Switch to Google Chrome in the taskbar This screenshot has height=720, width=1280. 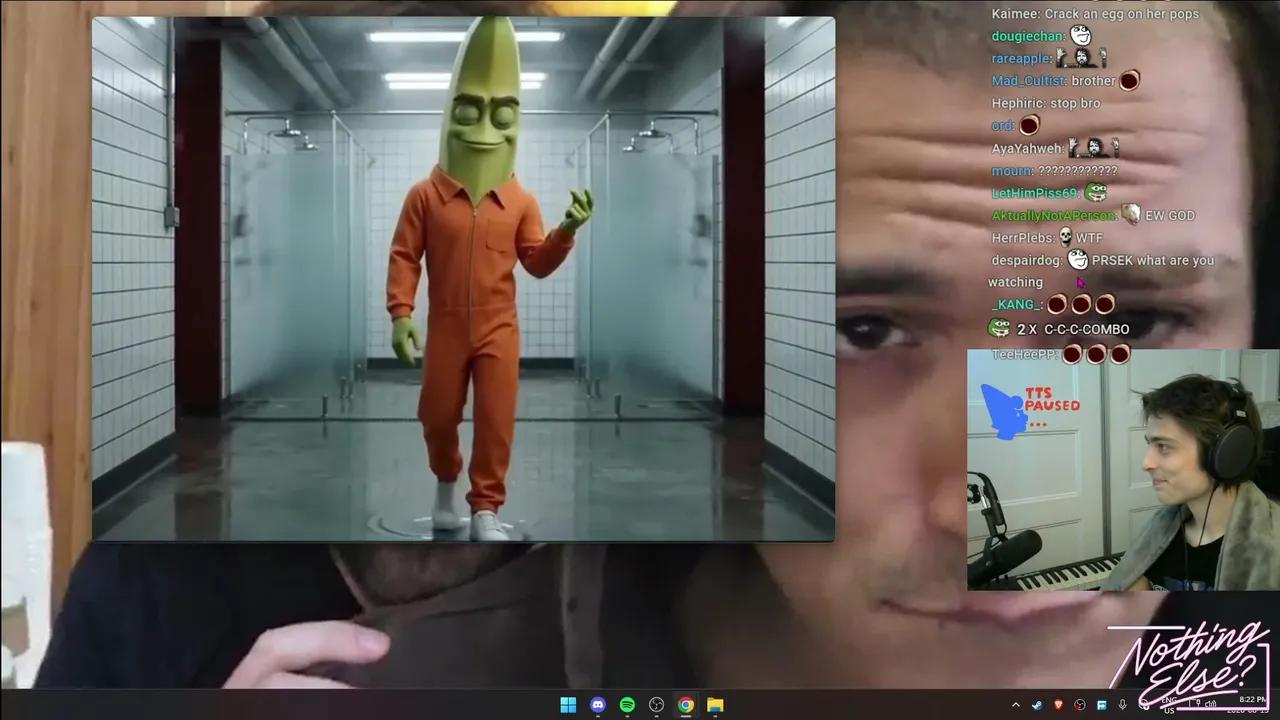click(x=685, y=705)
